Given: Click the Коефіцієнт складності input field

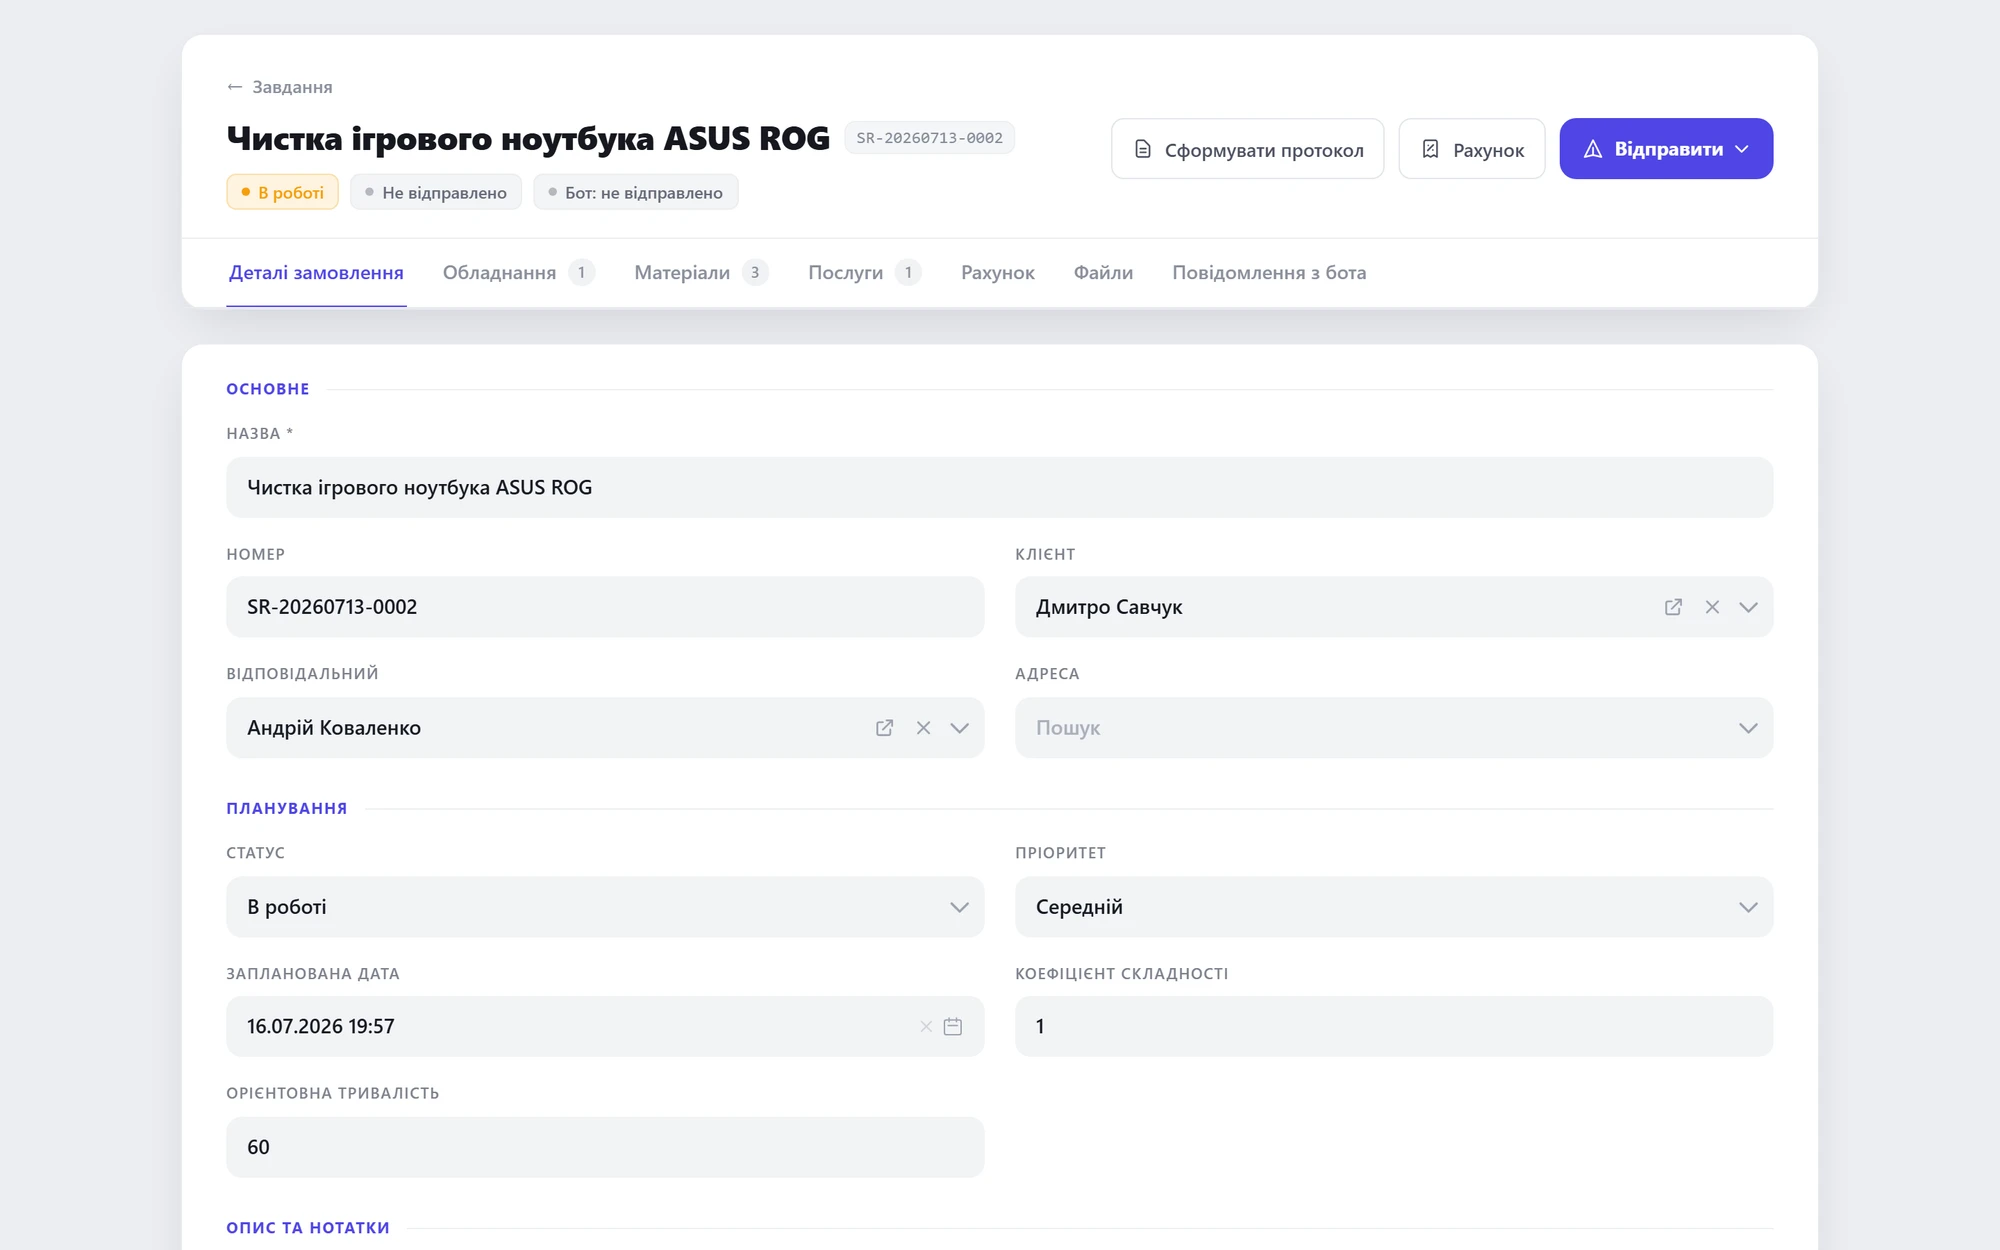Looking at the screenshot, I should click(x=1394, y=1027).
